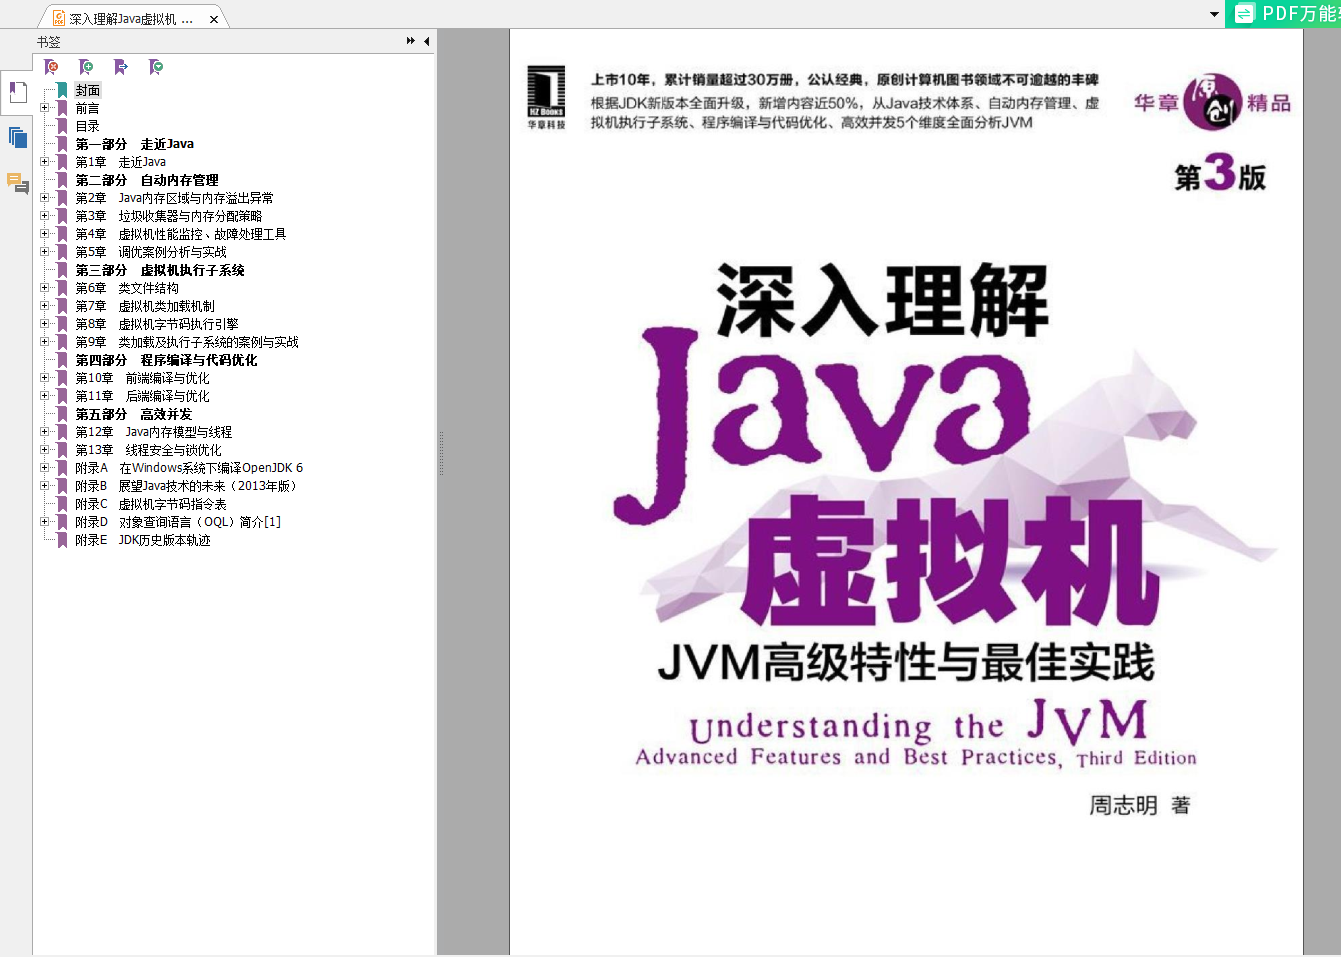
Task: Open the bookmark options drop-down icon
Action: tap(156, 67)
